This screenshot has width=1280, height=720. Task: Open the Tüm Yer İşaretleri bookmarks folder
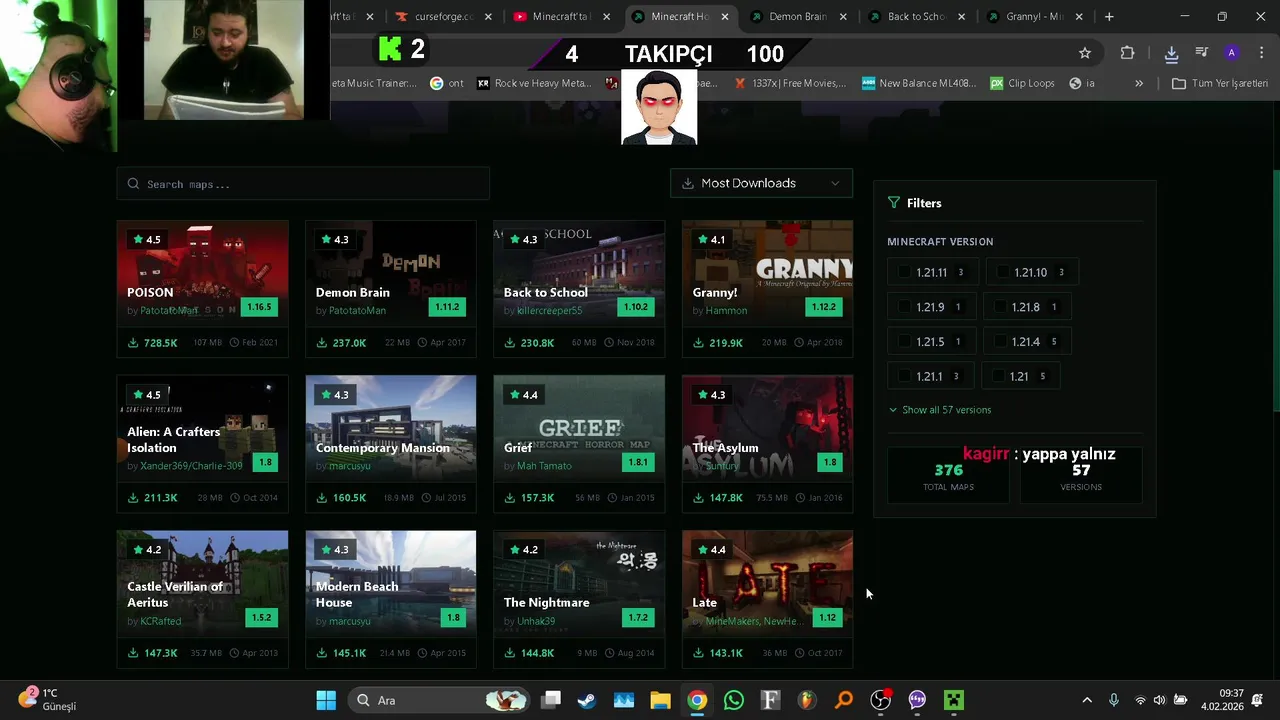(1220, 83)
